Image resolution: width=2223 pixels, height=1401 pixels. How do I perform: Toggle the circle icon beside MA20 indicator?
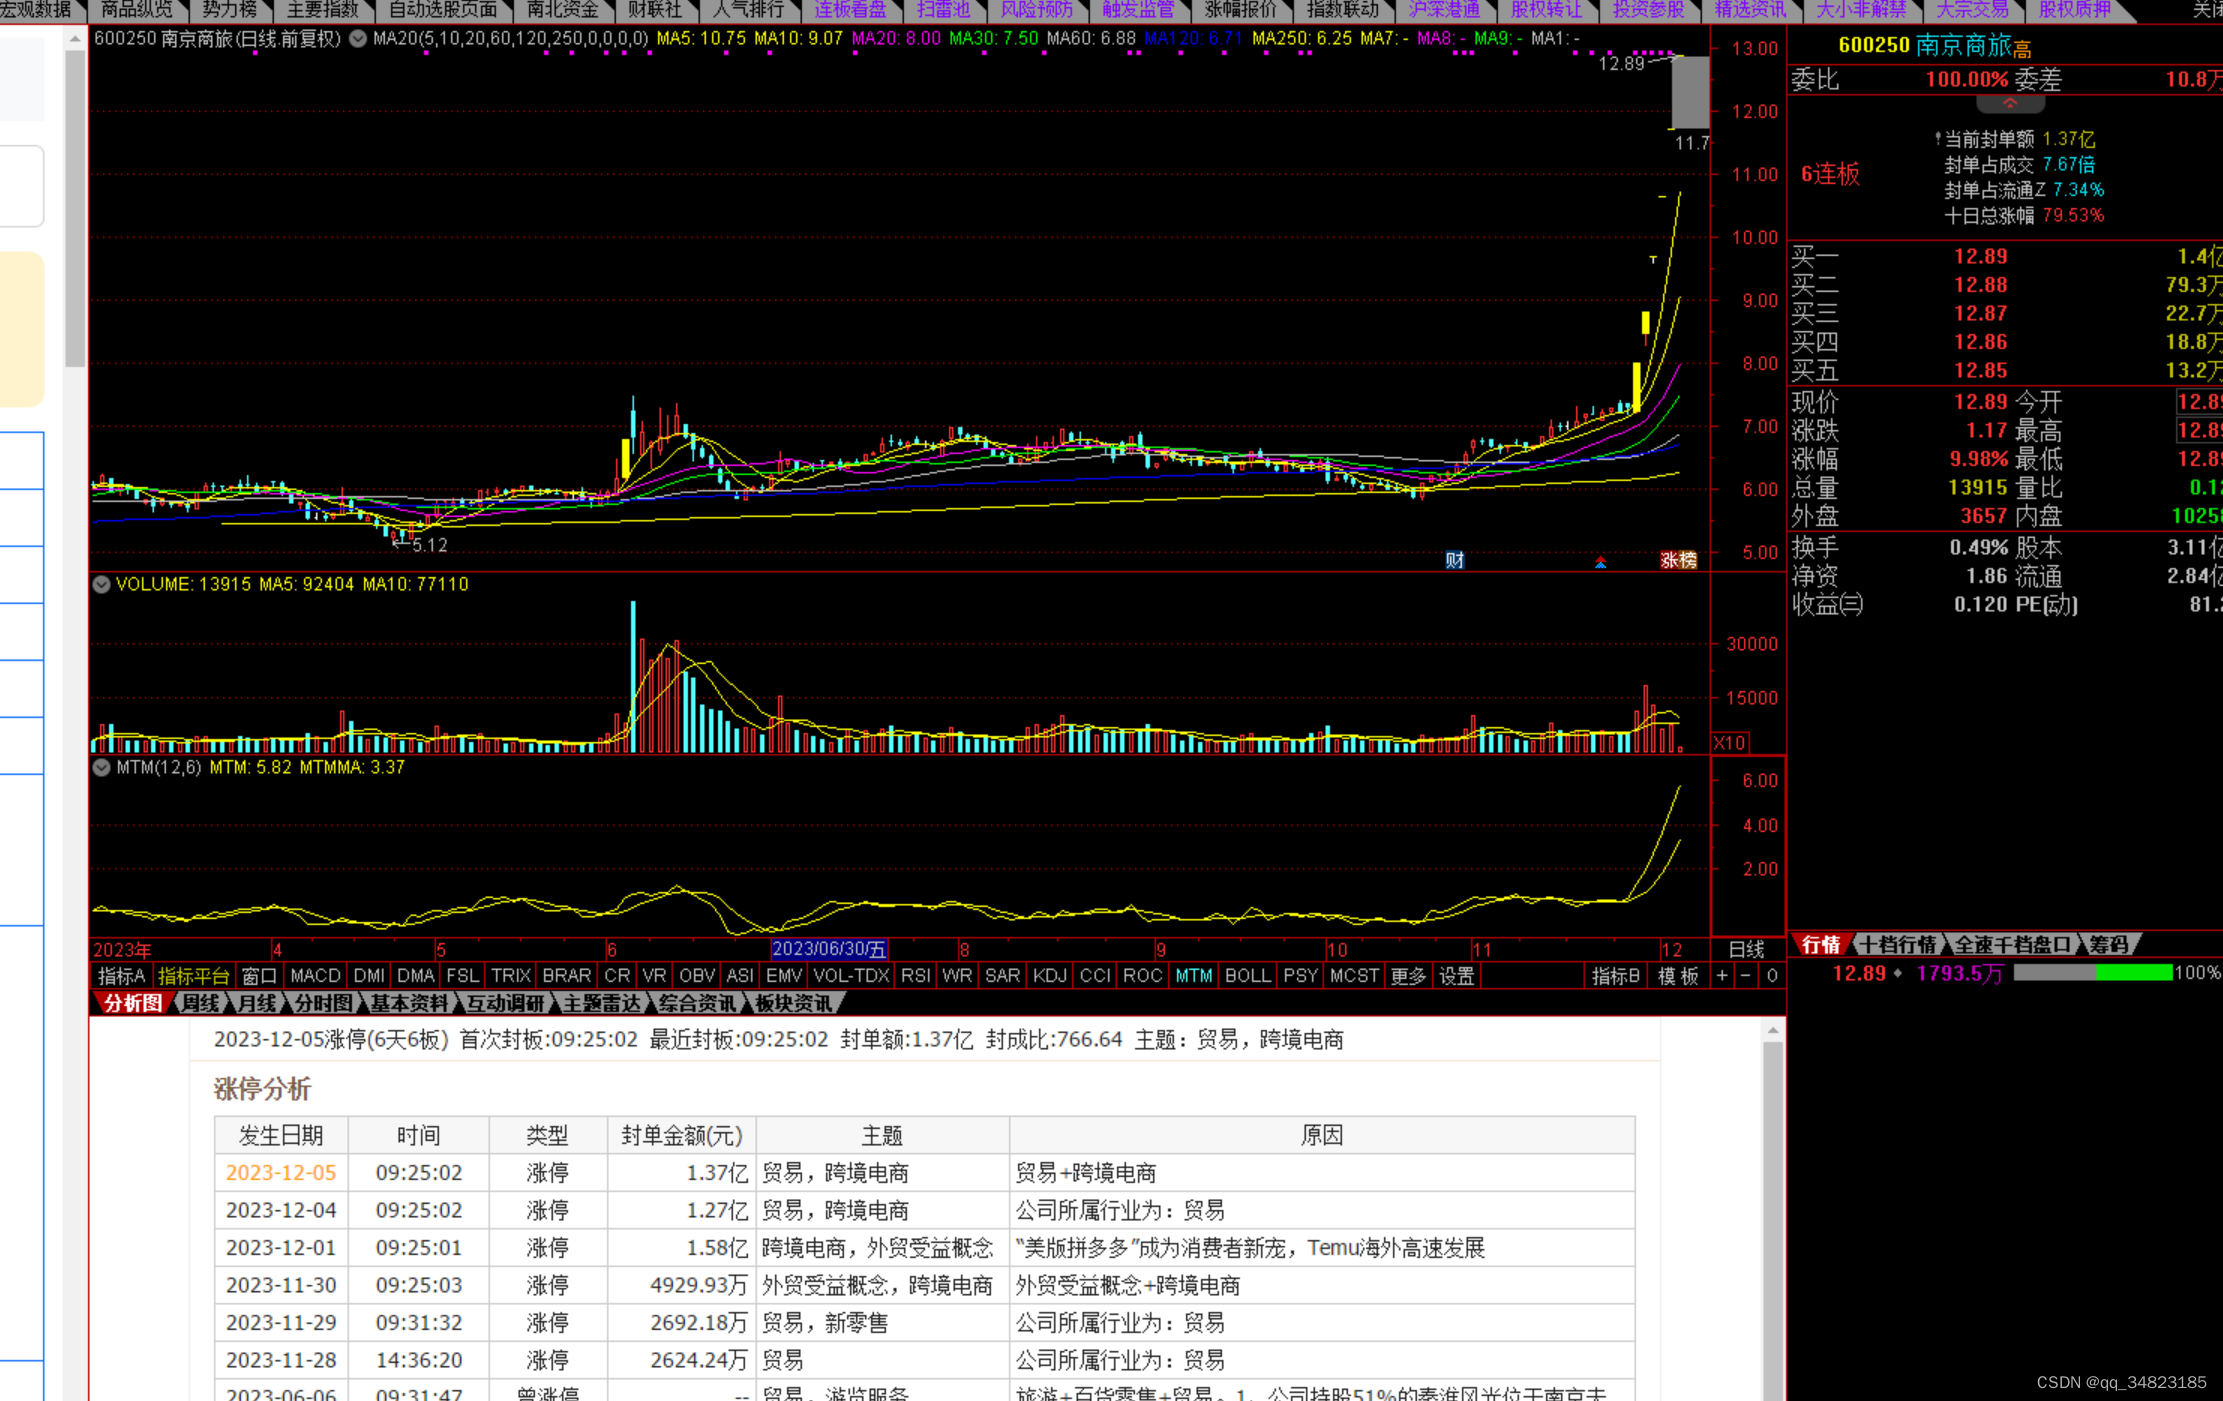tap(358, 39)
